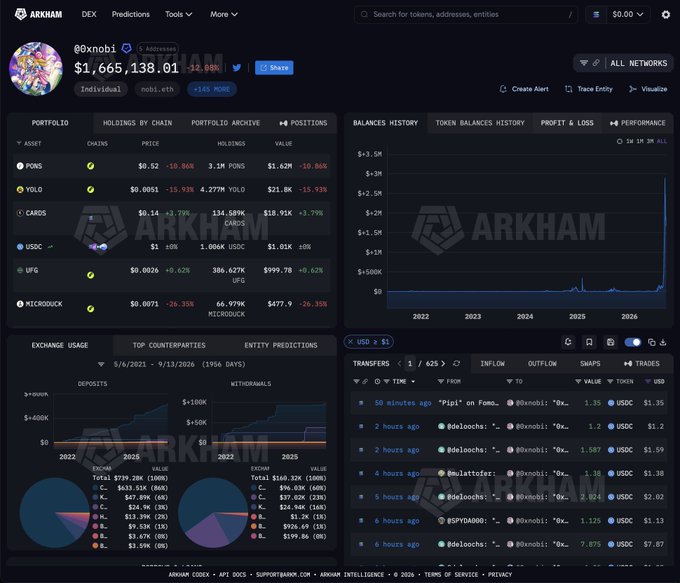
Task: Select the ALL chart range
Action: (x=662, y=141)
